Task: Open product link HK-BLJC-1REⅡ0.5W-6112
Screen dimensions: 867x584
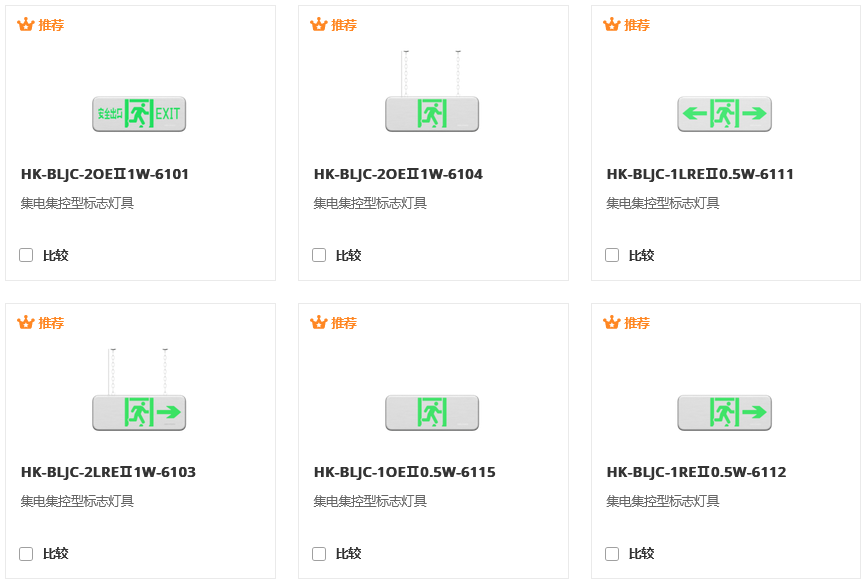Action: pos(696,472)
